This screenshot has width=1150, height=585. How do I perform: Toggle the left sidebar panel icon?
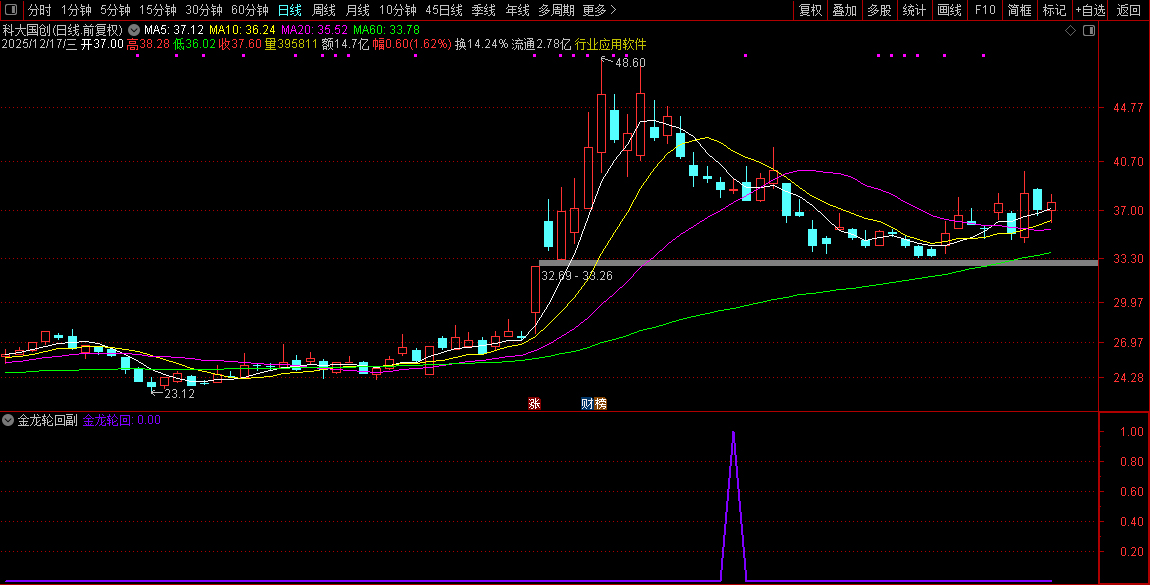pyautogui.click(x=10, y=10)
